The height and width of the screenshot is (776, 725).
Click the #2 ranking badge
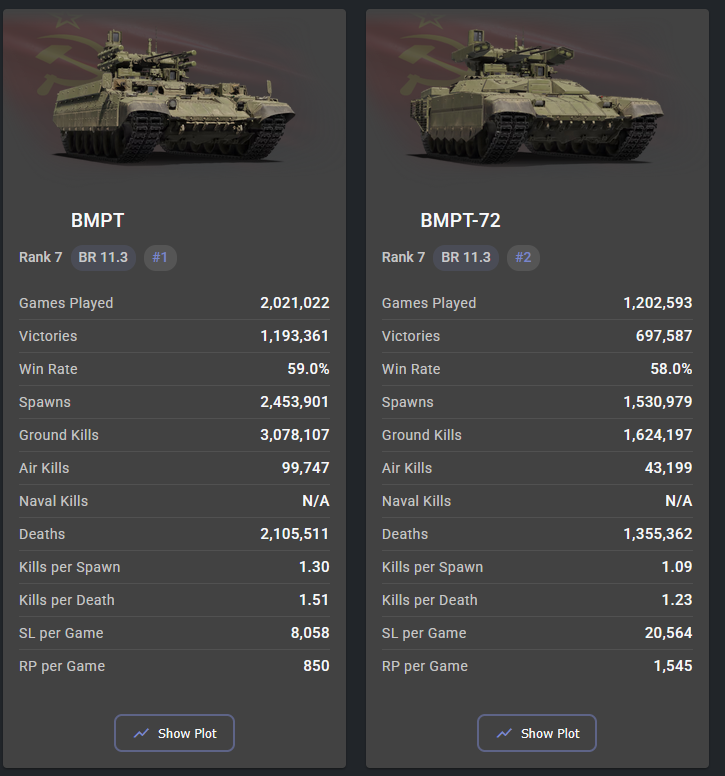[523, 257]
